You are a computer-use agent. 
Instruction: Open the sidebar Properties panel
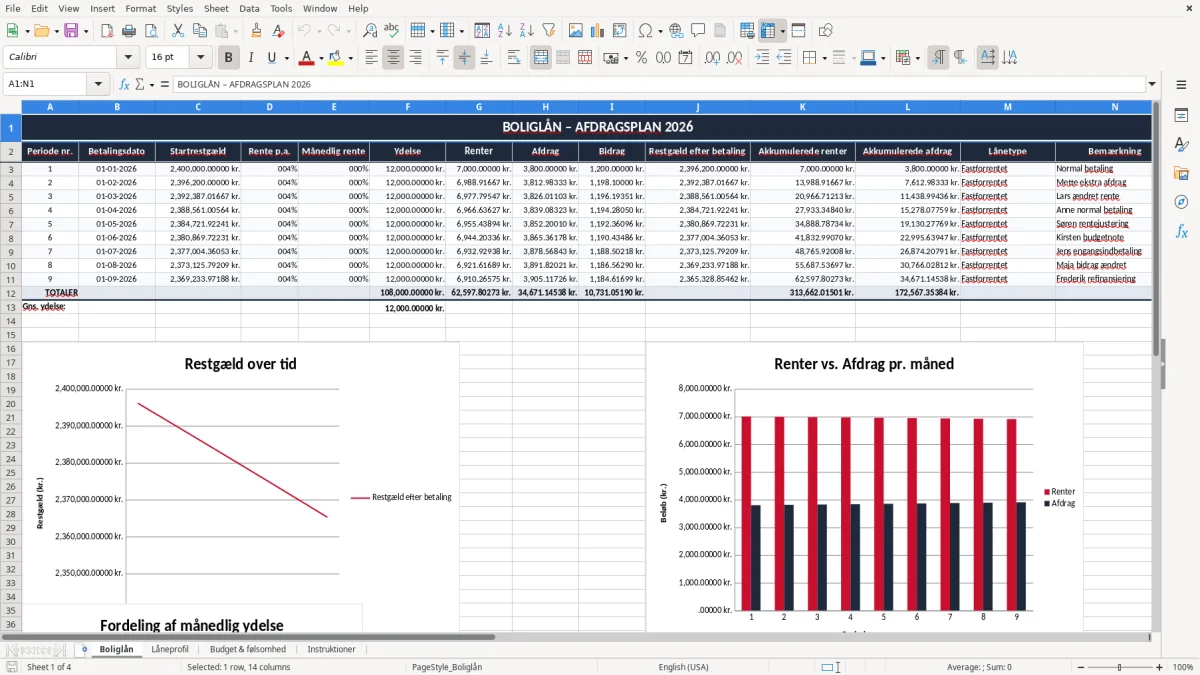(x=1181, y=116)
